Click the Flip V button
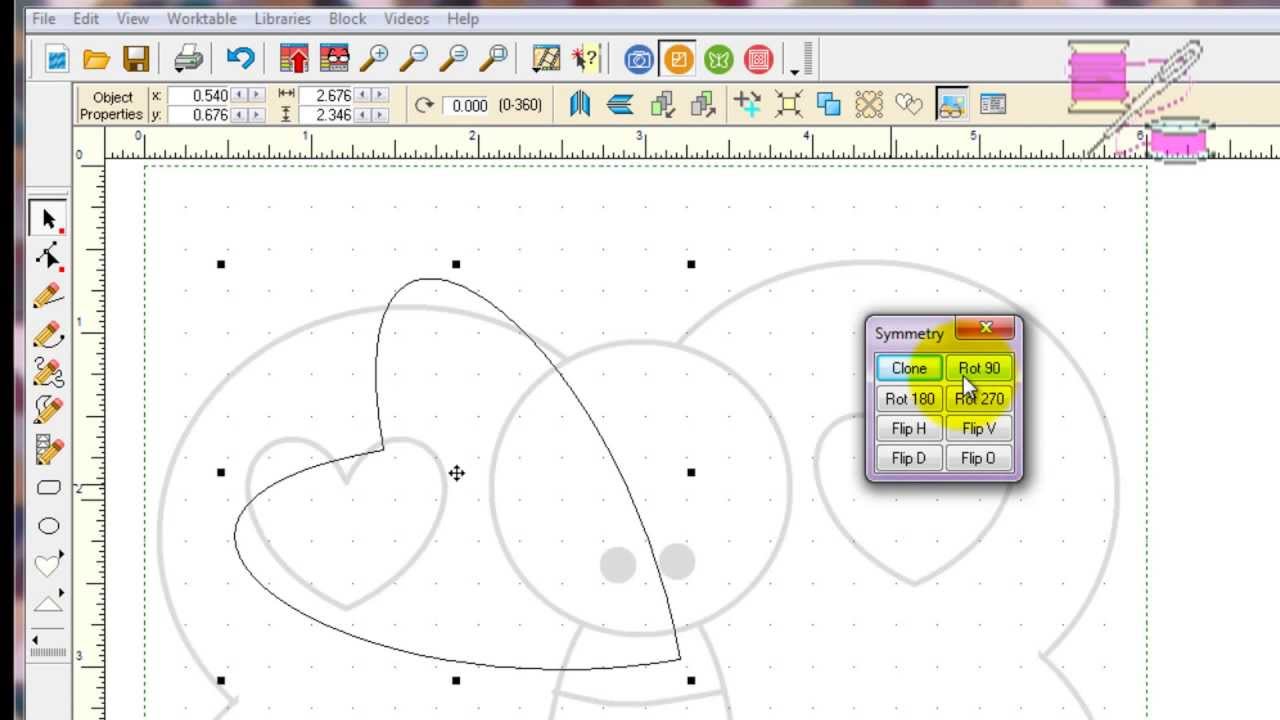The height and width of the screenshot is (720, 1280). click(978, 428)
